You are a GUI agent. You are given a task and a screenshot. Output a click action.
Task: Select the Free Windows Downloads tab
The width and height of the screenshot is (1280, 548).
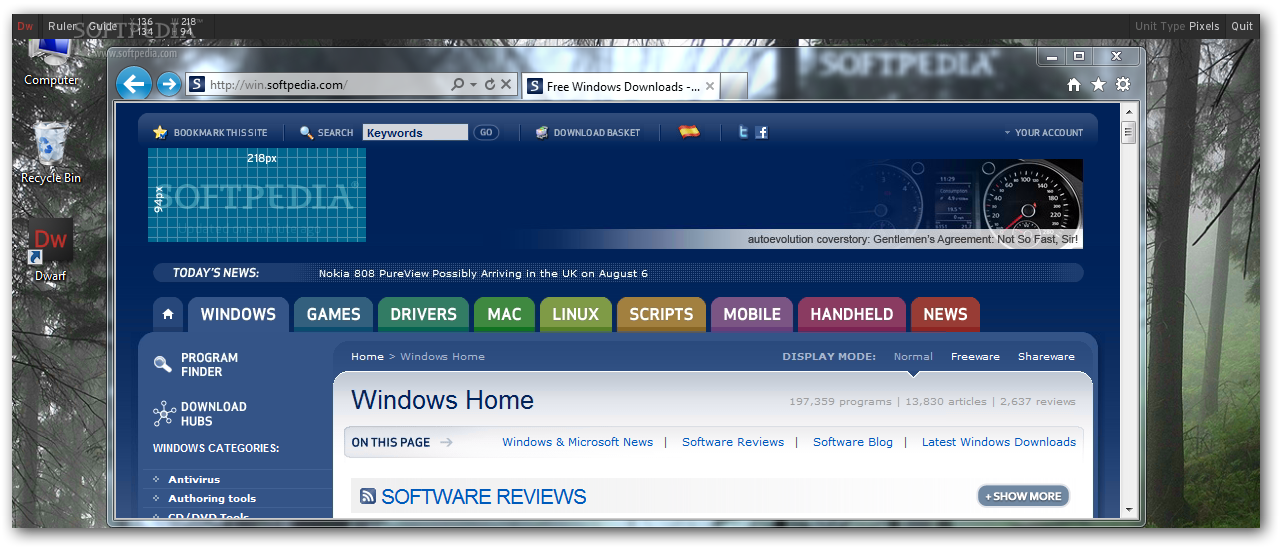620,86
